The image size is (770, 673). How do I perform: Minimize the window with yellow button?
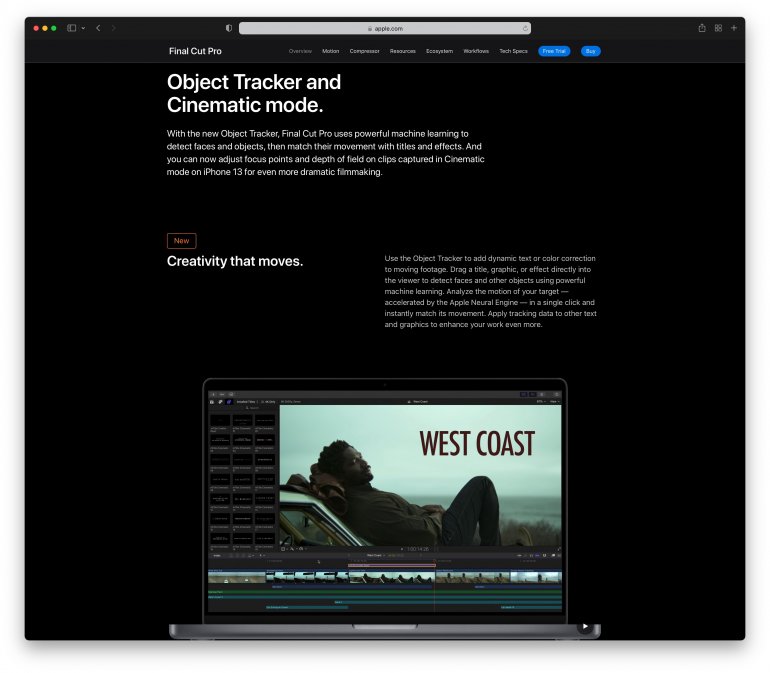coord(45,28)
